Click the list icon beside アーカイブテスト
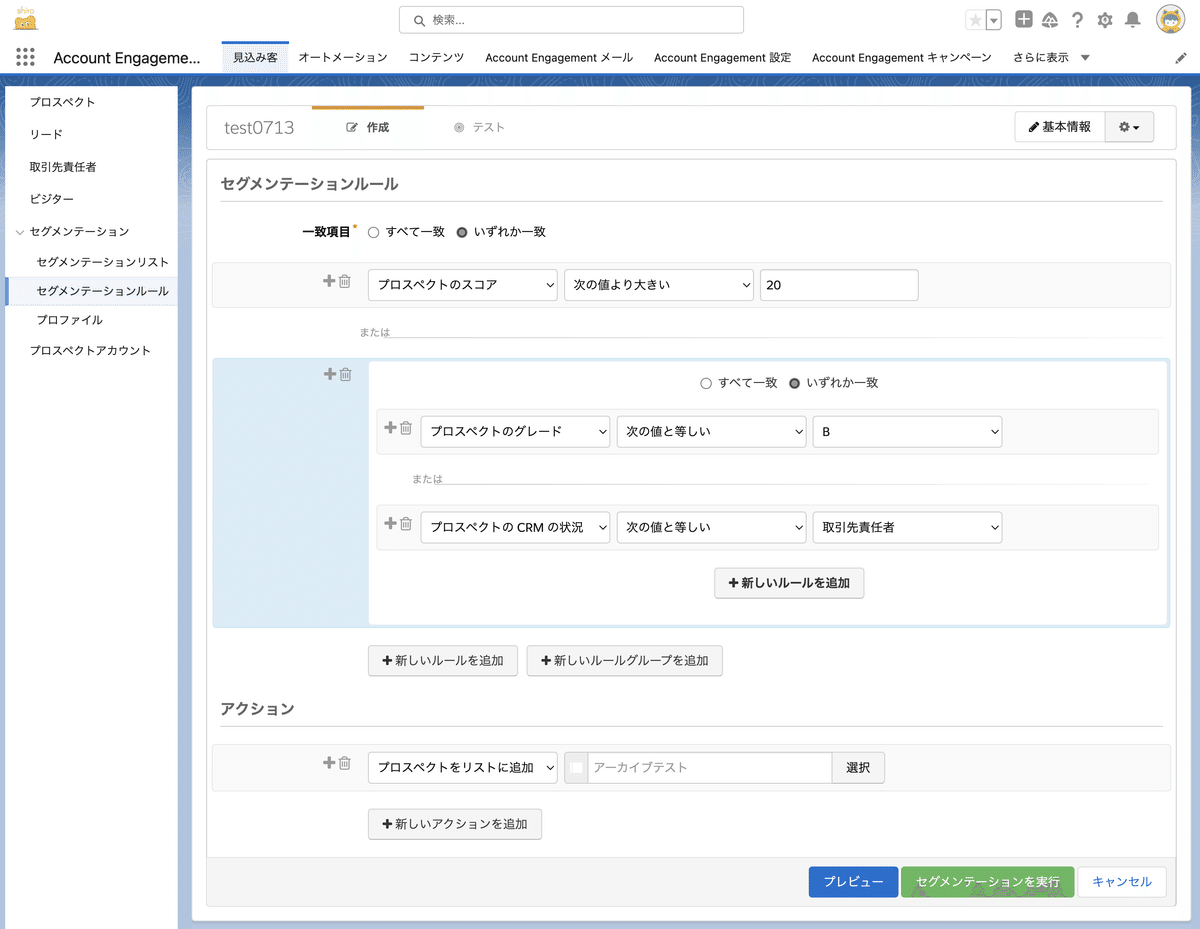The height and width of the screenshot is (929, 1200). (576, 768)
